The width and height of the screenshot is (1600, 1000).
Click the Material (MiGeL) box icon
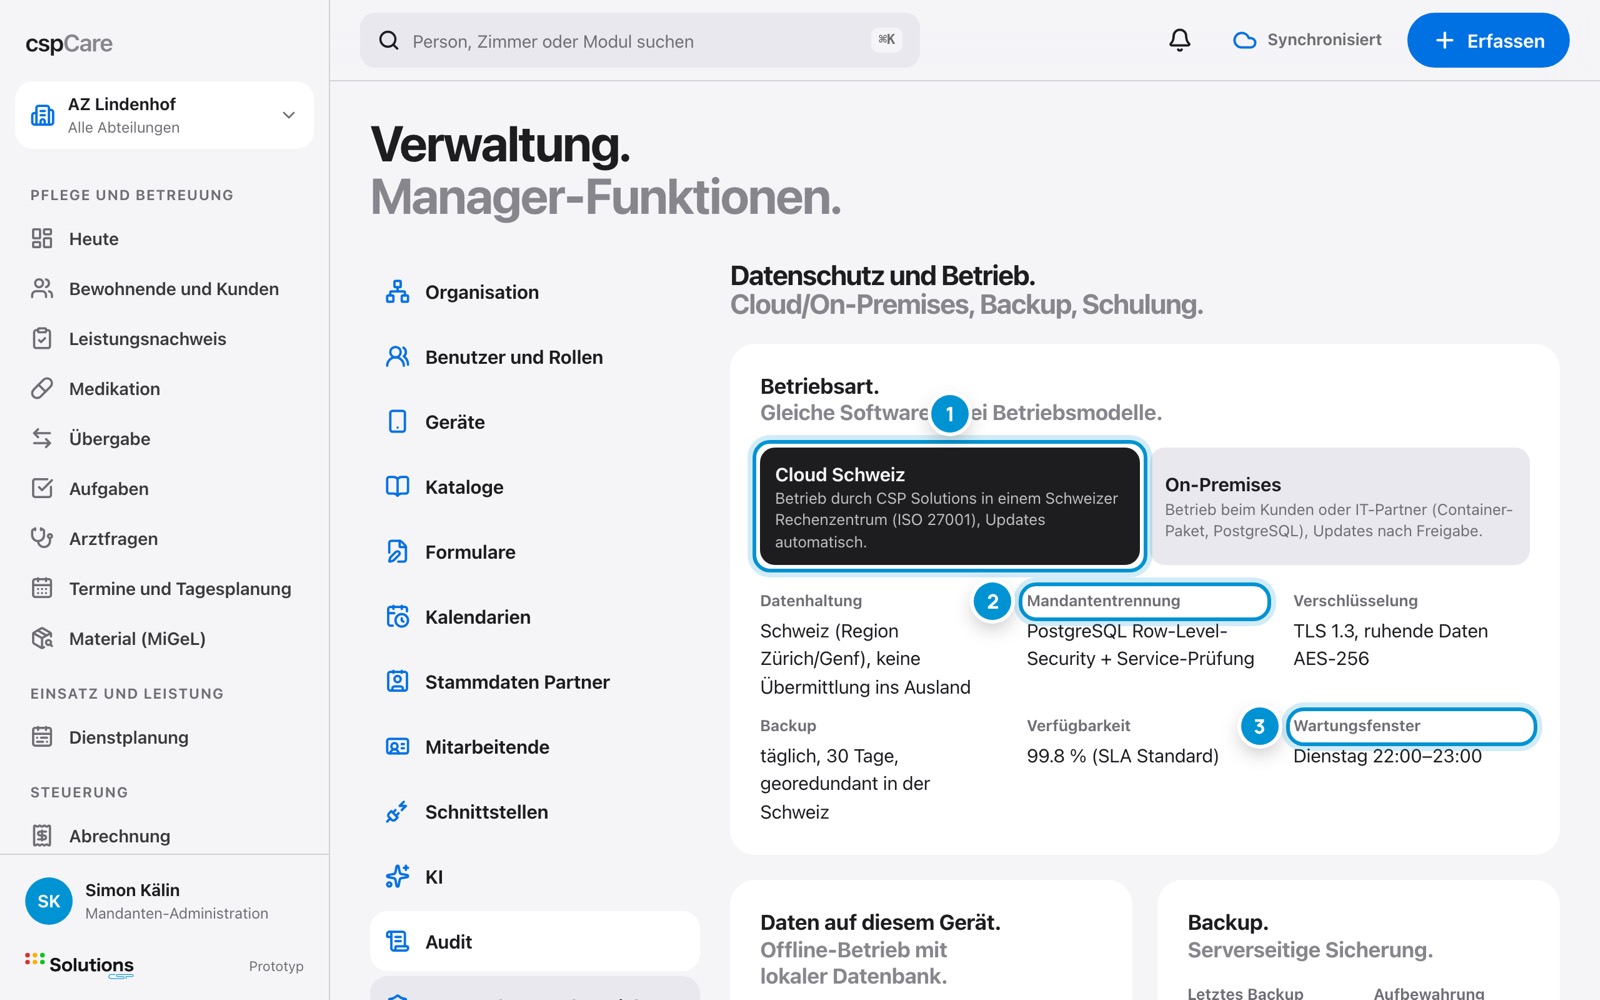[42, 638]
